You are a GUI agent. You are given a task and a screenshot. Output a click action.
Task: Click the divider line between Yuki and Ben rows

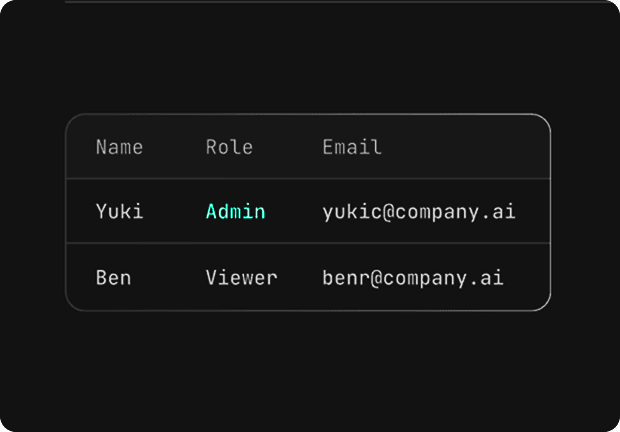point(308,243)
